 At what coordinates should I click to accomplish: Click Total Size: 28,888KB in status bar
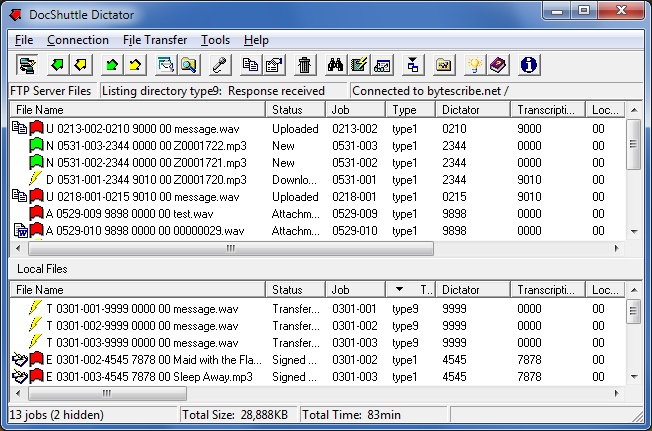point(235,415)
